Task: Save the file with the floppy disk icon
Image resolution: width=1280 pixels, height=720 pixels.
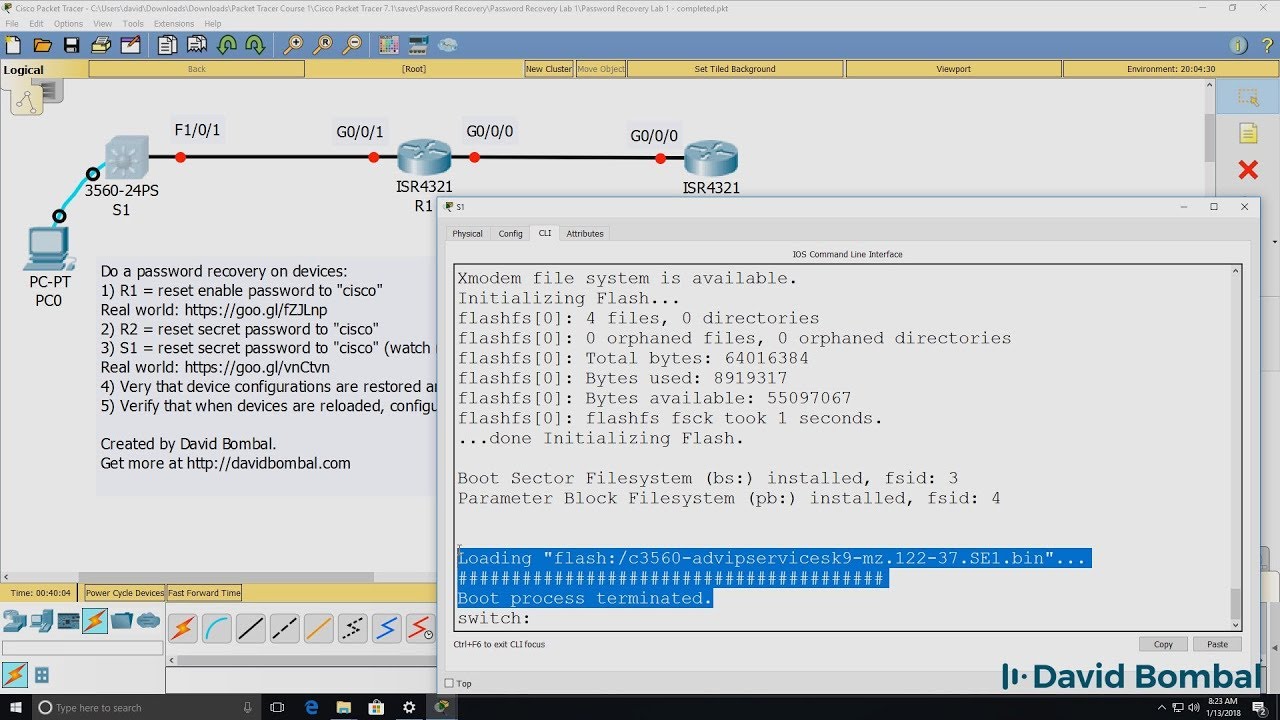Action: 71,45
